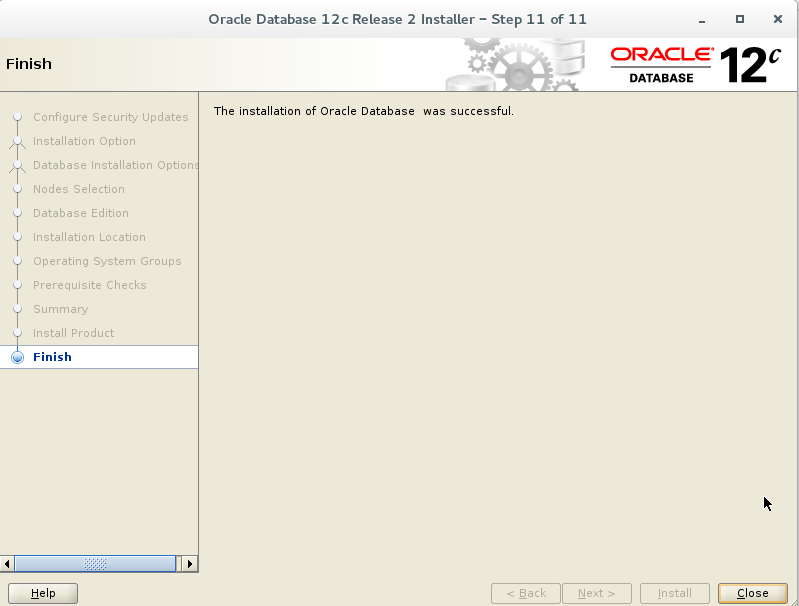799x606 pixels.
Task: Click the Install Product step bullet icon
Action: coord(17,333)
